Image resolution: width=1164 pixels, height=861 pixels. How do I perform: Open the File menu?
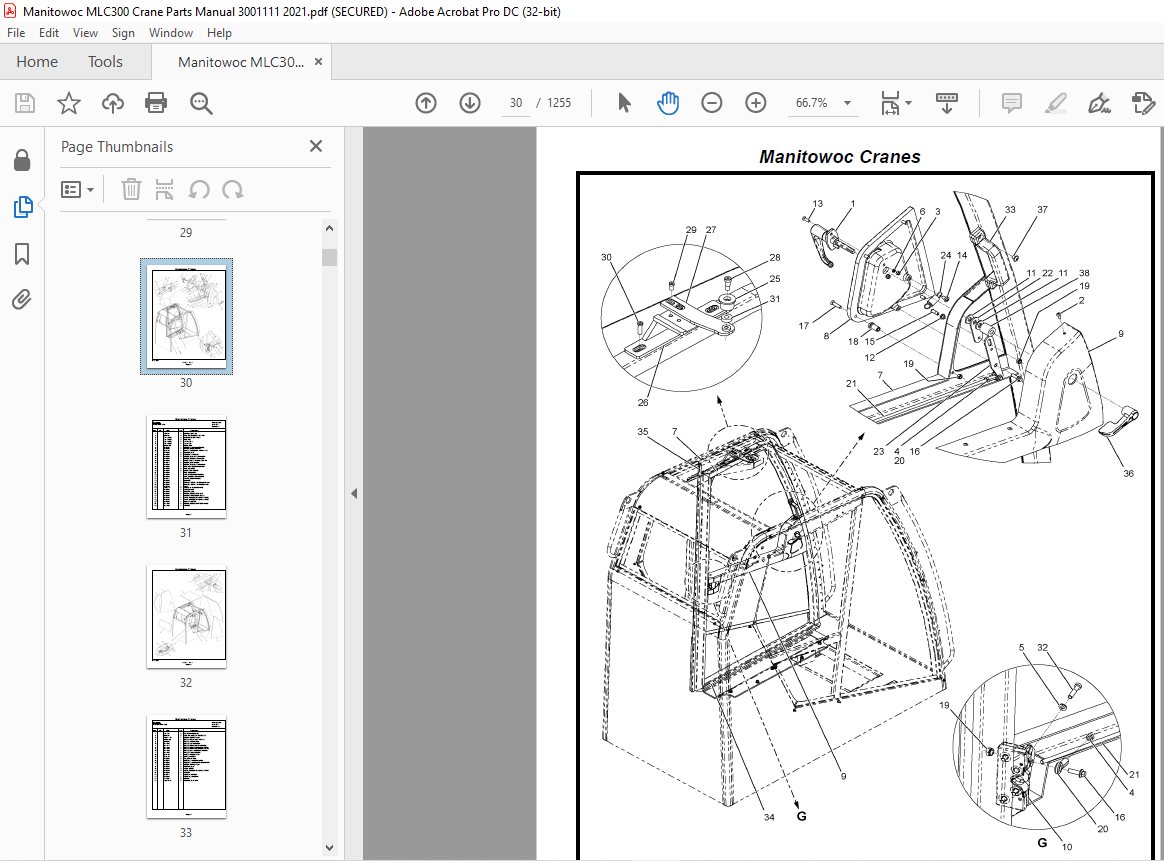16,33
